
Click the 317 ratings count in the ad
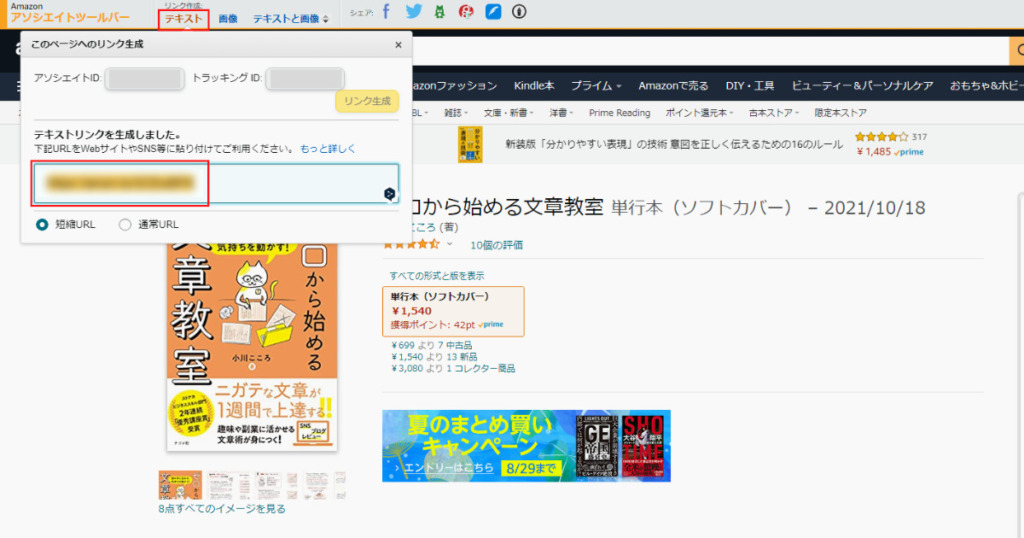click(x=920, y=137)
